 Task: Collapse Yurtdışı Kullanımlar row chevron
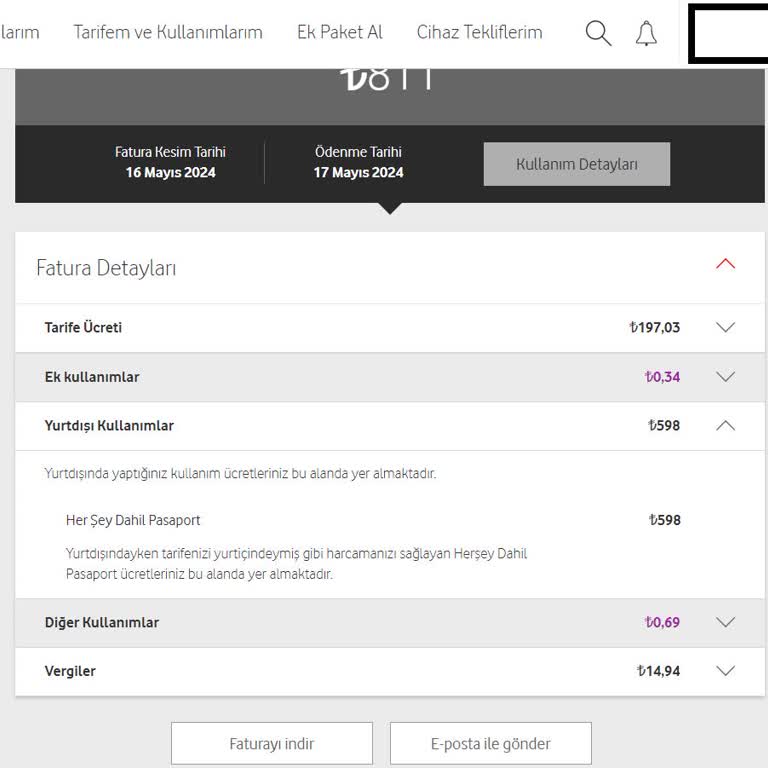point(725,426)
